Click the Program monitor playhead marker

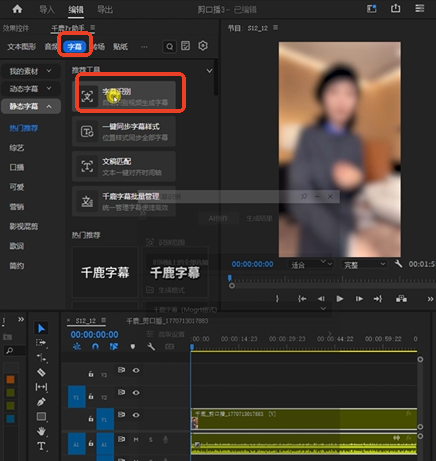230,278
